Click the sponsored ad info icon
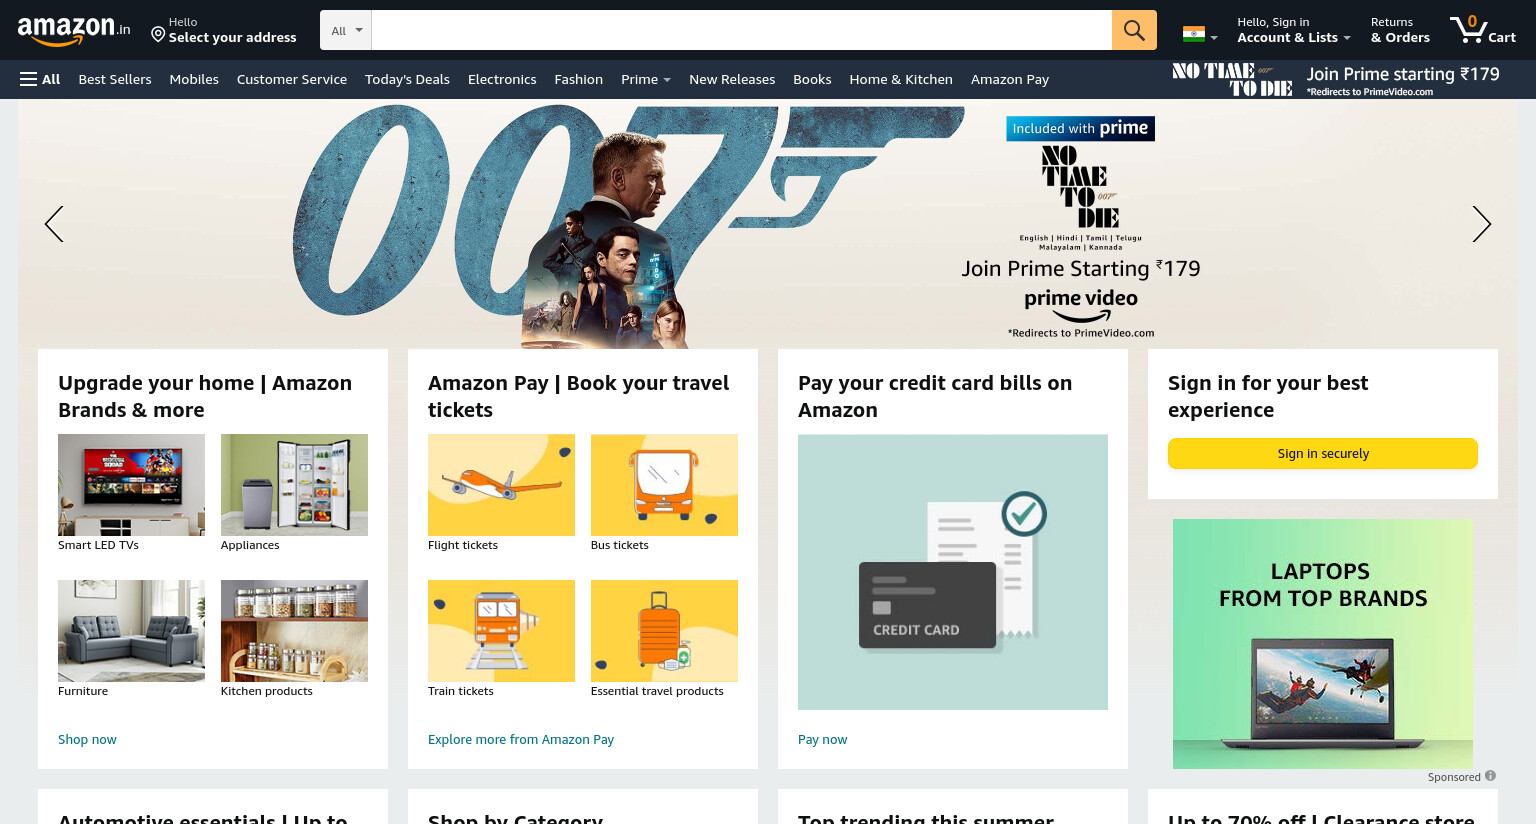Screen dimensions: 1536x824 1490,776
